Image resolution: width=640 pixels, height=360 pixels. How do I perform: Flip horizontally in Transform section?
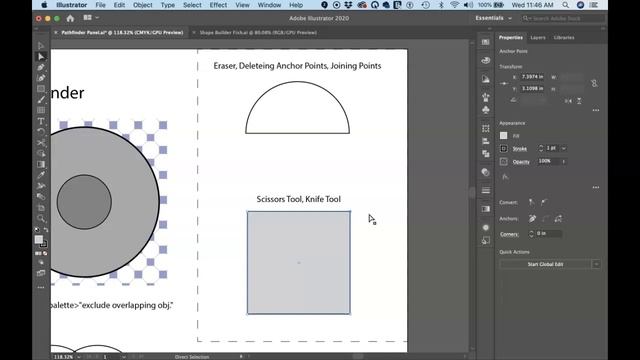coord(568,101)
